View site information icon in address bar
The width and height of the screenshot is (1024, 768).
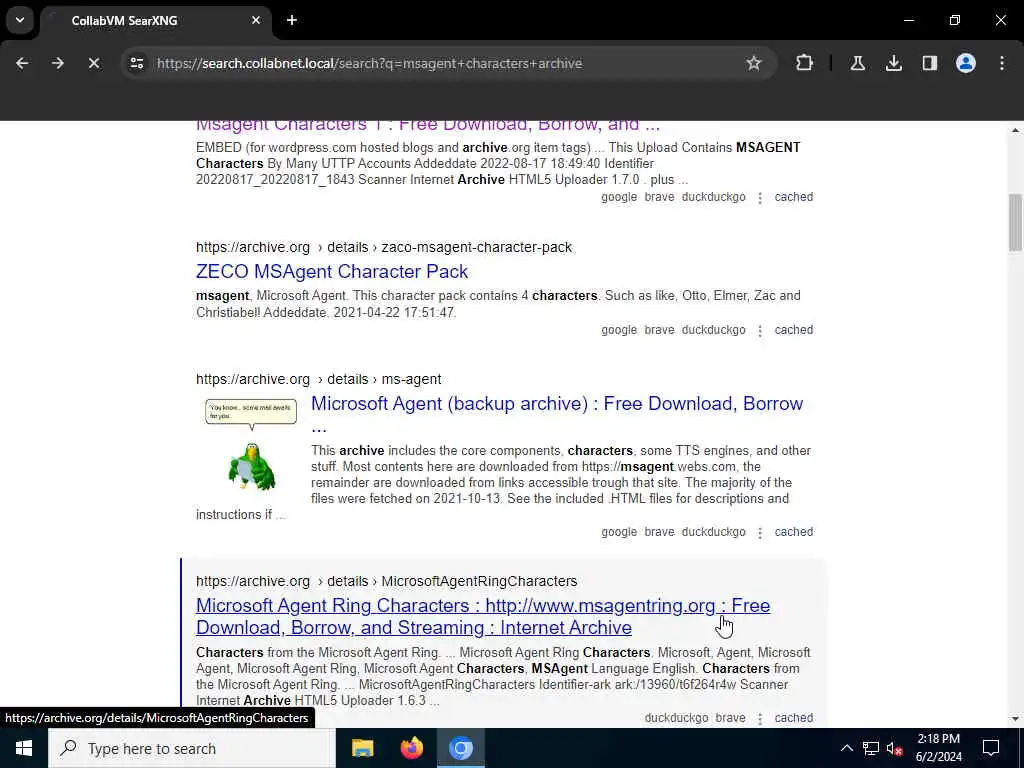coord(136,63)
